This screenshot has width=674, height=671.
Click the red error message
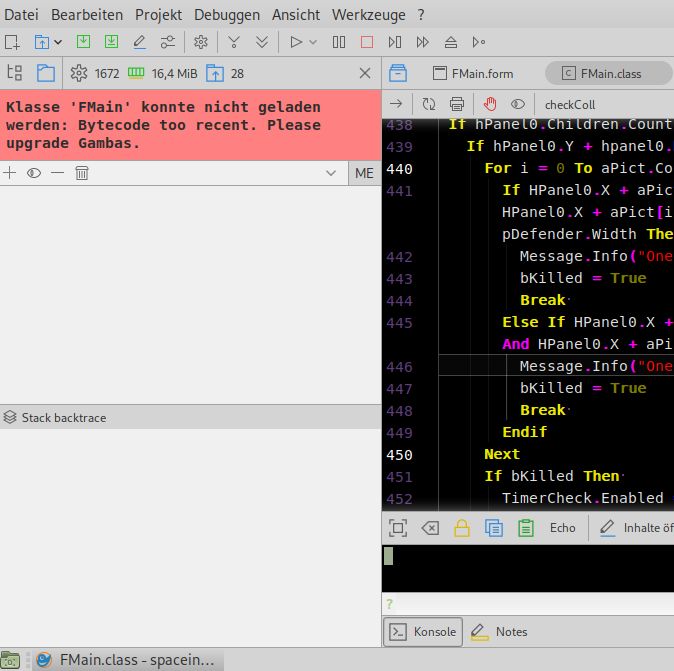pos(190,125)
